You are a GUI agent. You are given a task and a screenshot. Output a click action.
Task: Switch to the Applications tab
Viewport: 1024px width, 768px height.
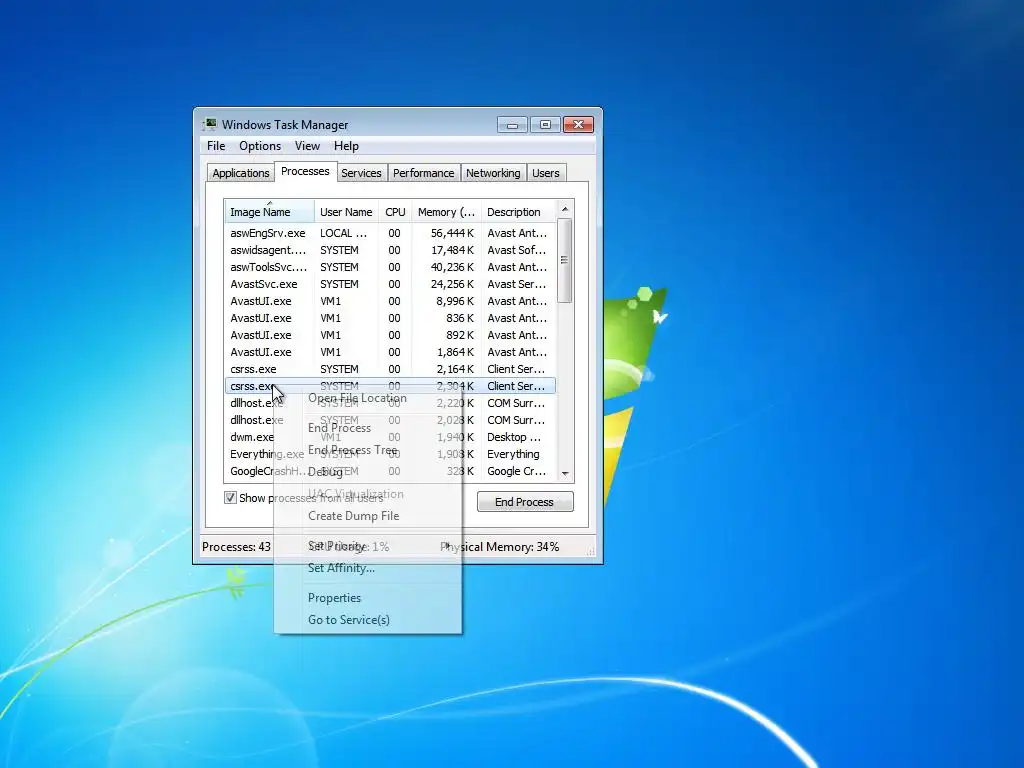coord(240,173)
